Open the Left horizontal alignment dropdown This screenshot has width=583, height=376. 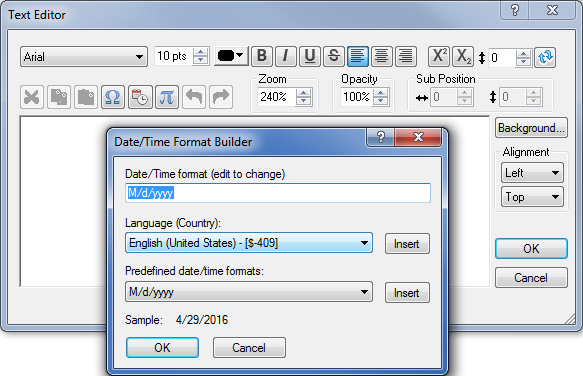pos(532,173)
